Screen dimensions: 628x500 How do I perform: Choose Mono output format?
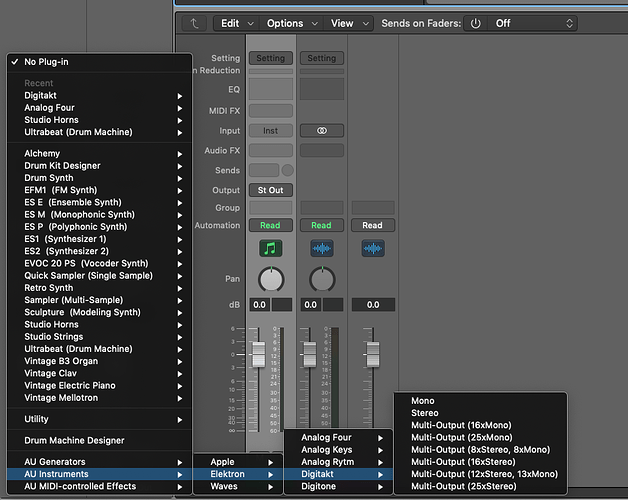pos(481,401)
